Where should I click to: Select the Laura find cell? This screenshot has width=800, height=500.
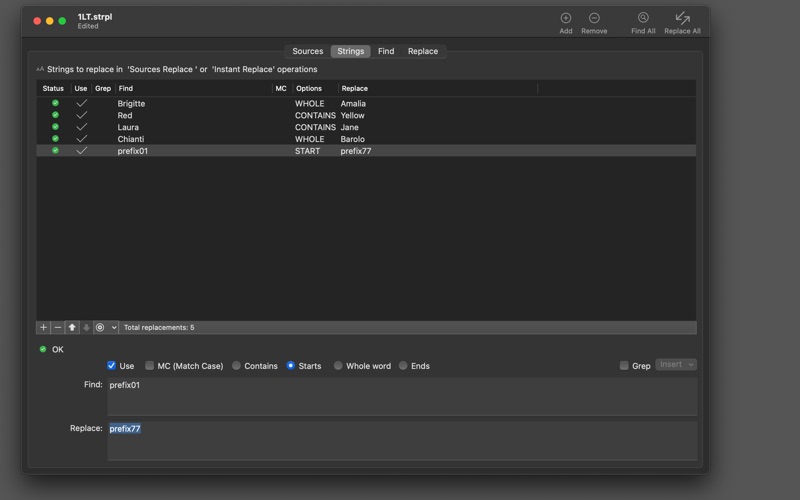128,127
